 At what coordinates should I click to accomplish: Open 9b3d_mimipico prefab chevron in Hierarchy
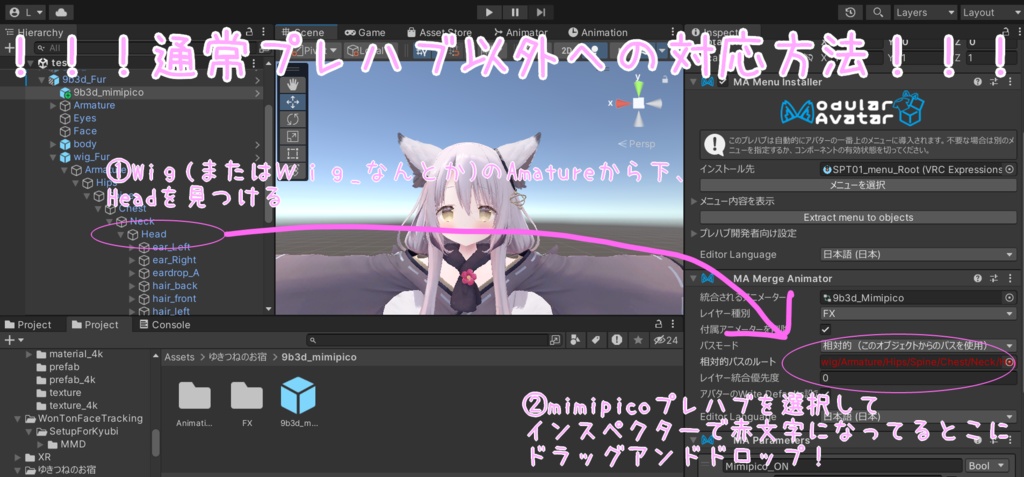[257, 93]
